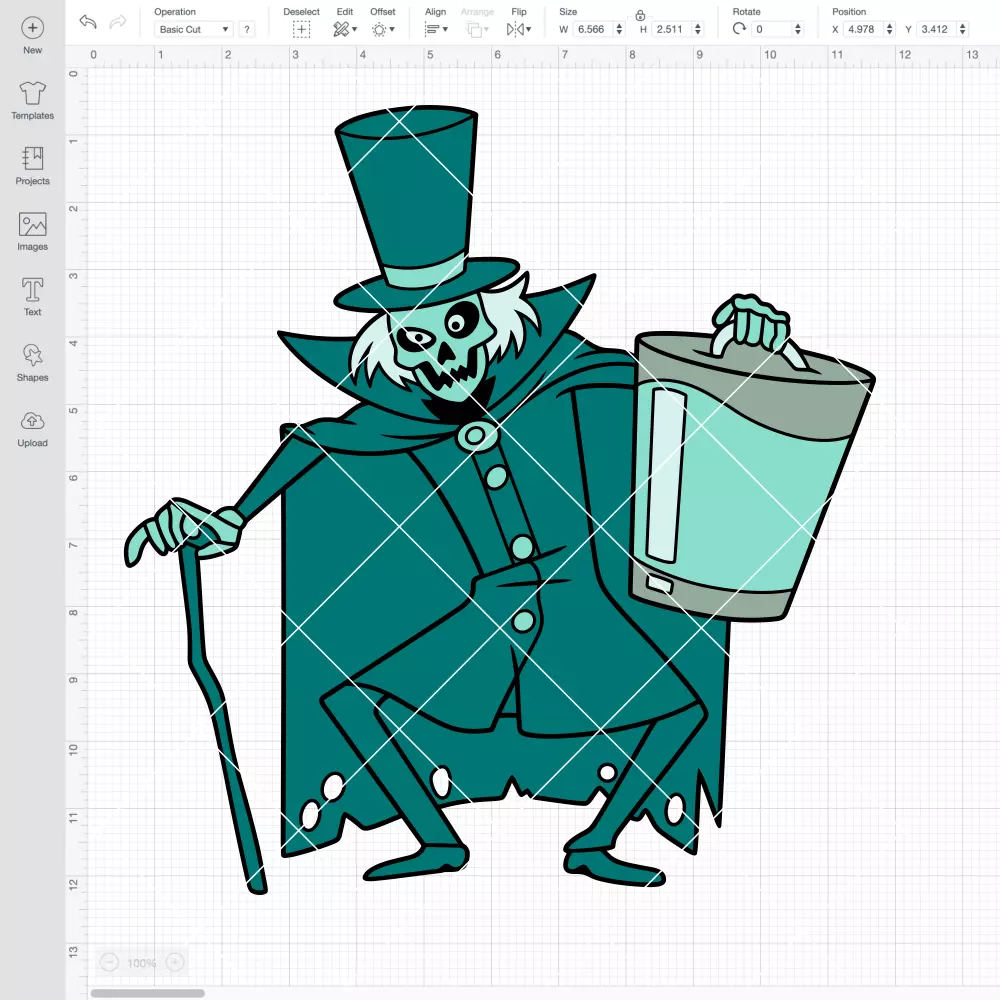Adjust the Position X stepper arrows
This screenshot has width=1000, height=1000.
coord(890,29)
